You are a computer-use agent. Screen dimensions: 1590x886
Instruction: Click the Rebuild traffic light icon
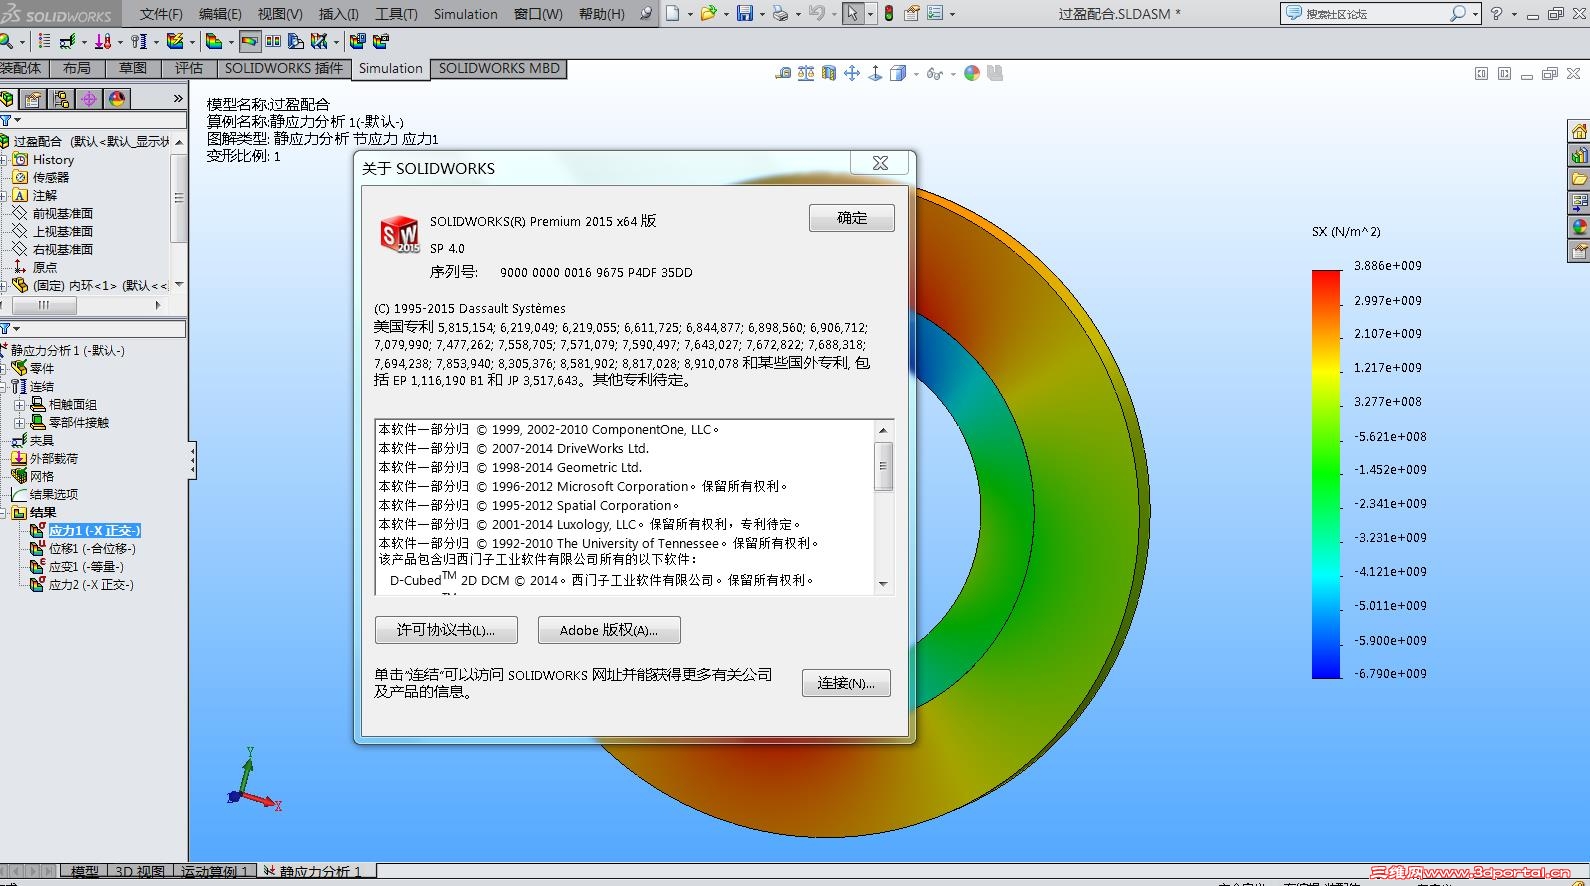tap(889, 14)
